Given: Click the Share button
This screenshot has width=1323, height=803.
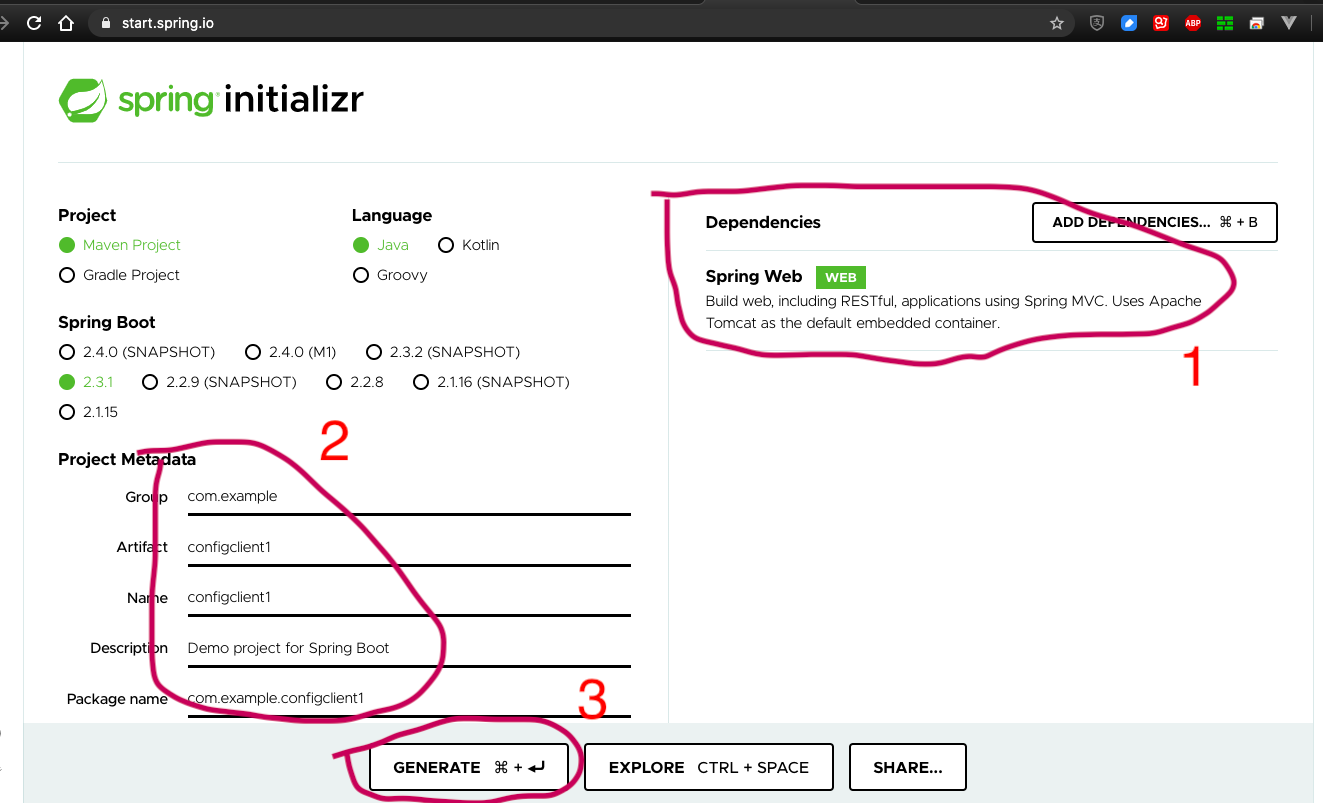Looking at the screenshot, I should pyautogui.click(x=908, y=768).
